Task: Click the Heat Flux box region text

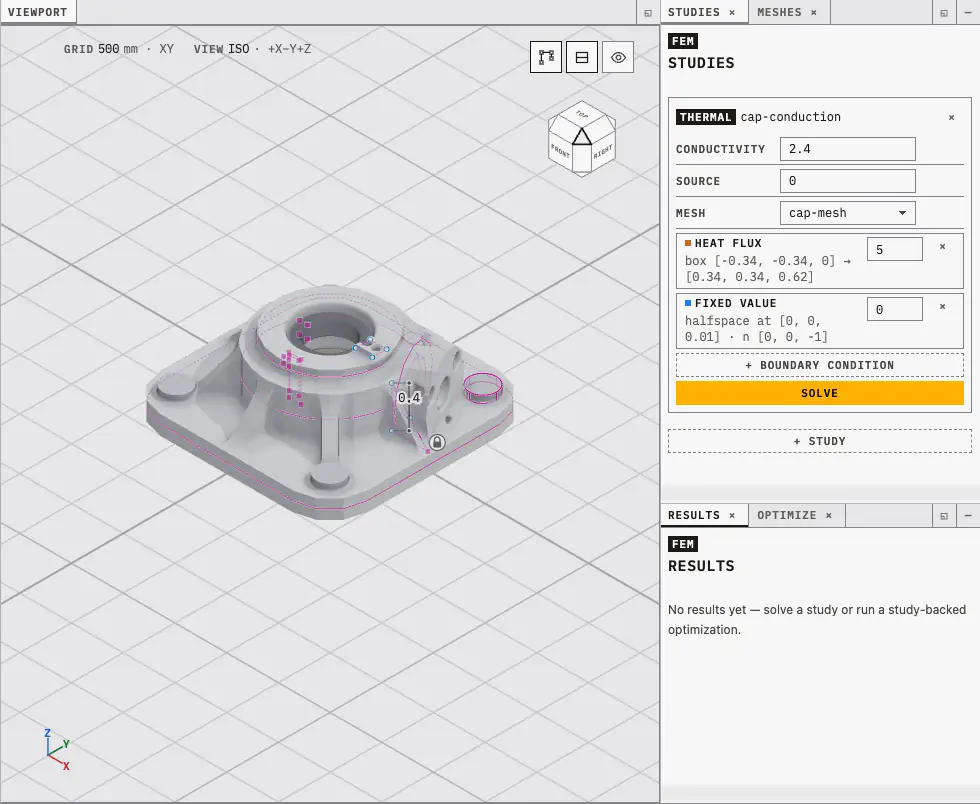Action: point(768,269)
